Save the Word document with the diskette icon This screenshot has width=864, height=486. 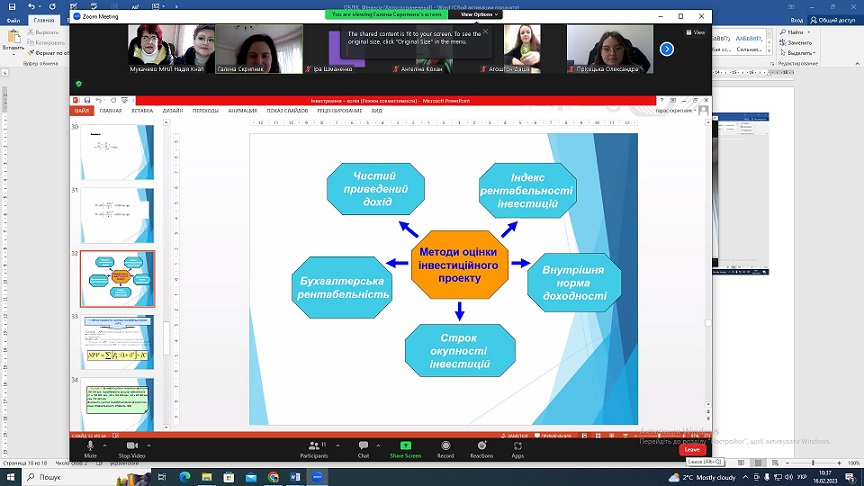pyautogui.click(x=12, y=7)
